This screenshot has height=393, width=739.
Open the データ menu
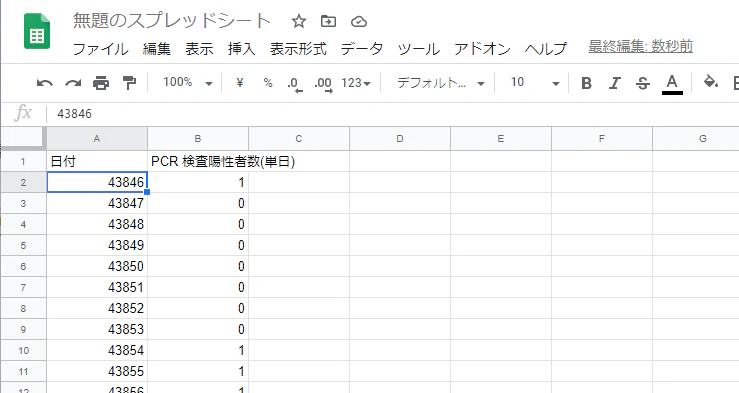(361, 49)
